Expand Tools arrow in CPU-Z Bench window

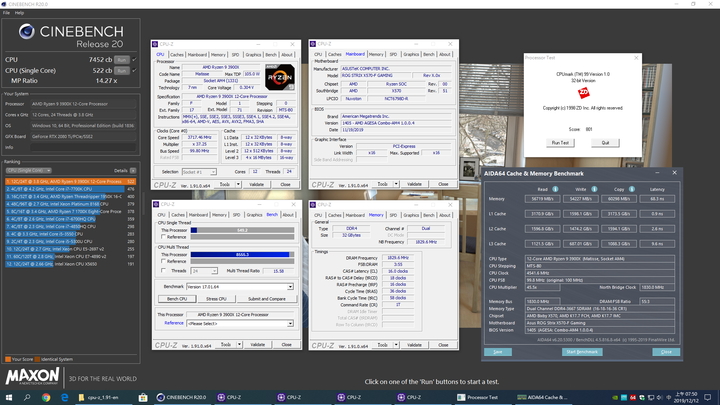coord(239,344)
